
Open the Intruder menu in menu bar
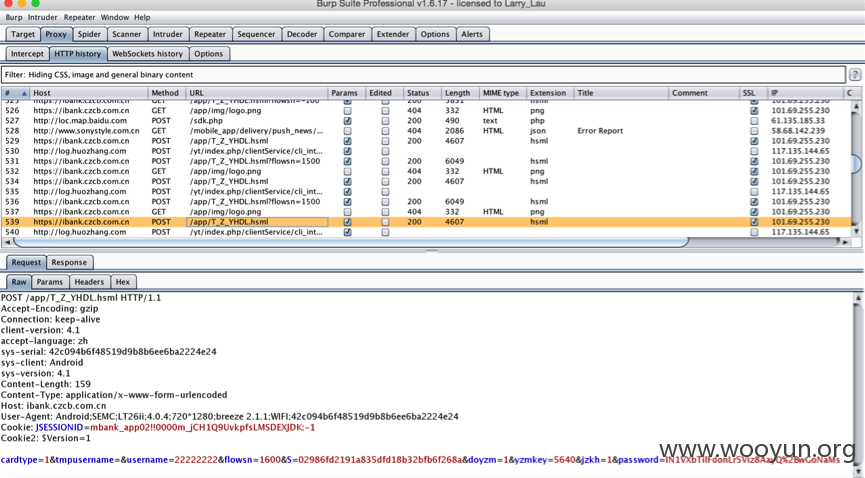(42, 17)
